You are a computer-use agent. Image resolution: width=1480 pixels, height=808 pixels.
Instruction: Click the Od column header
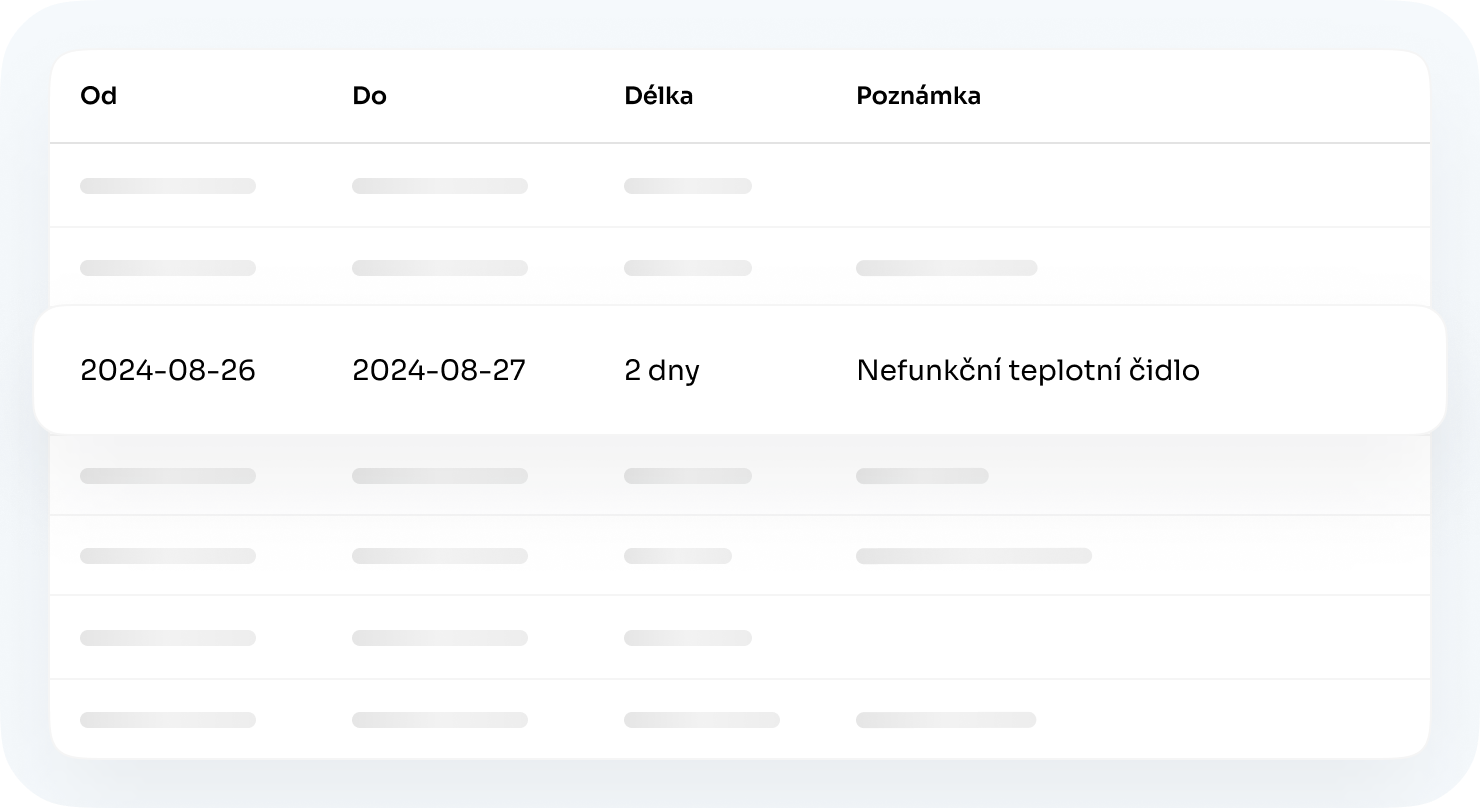tap(97, 95)
